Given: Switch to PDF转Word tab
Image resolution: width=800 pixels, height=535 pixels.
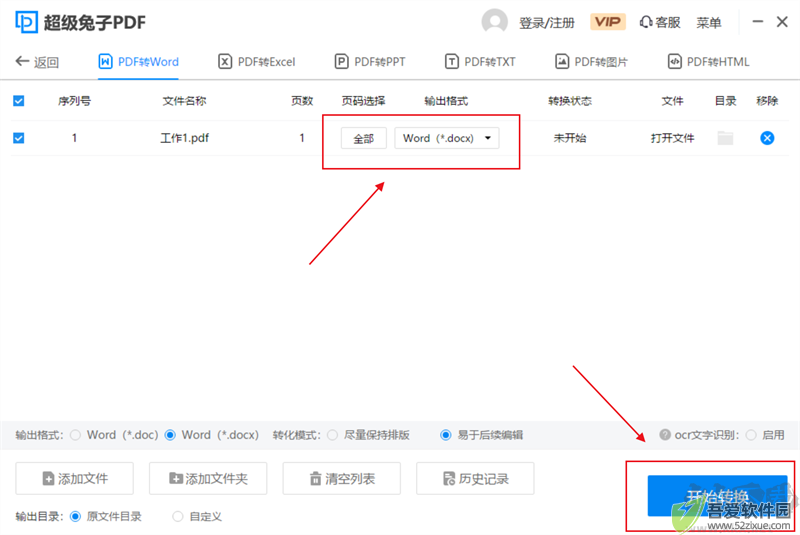Looking at the screenshot, I should (138, 62).
